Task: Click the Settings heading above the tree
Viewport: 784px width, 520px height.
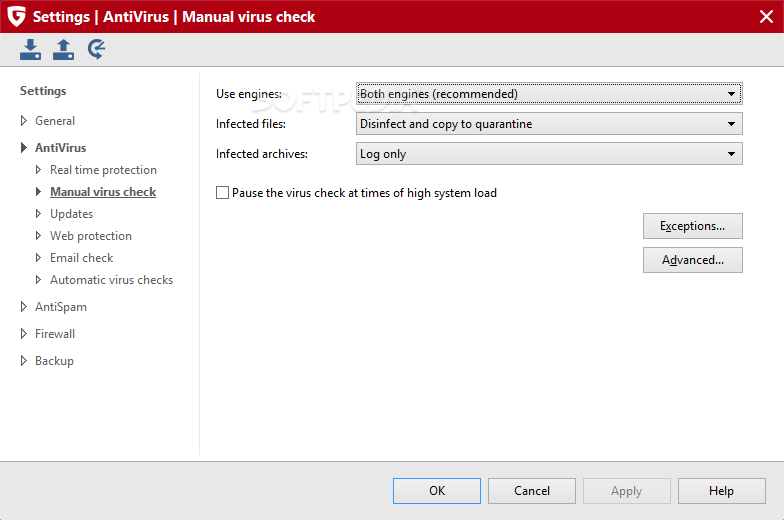Action: [43, 91]
